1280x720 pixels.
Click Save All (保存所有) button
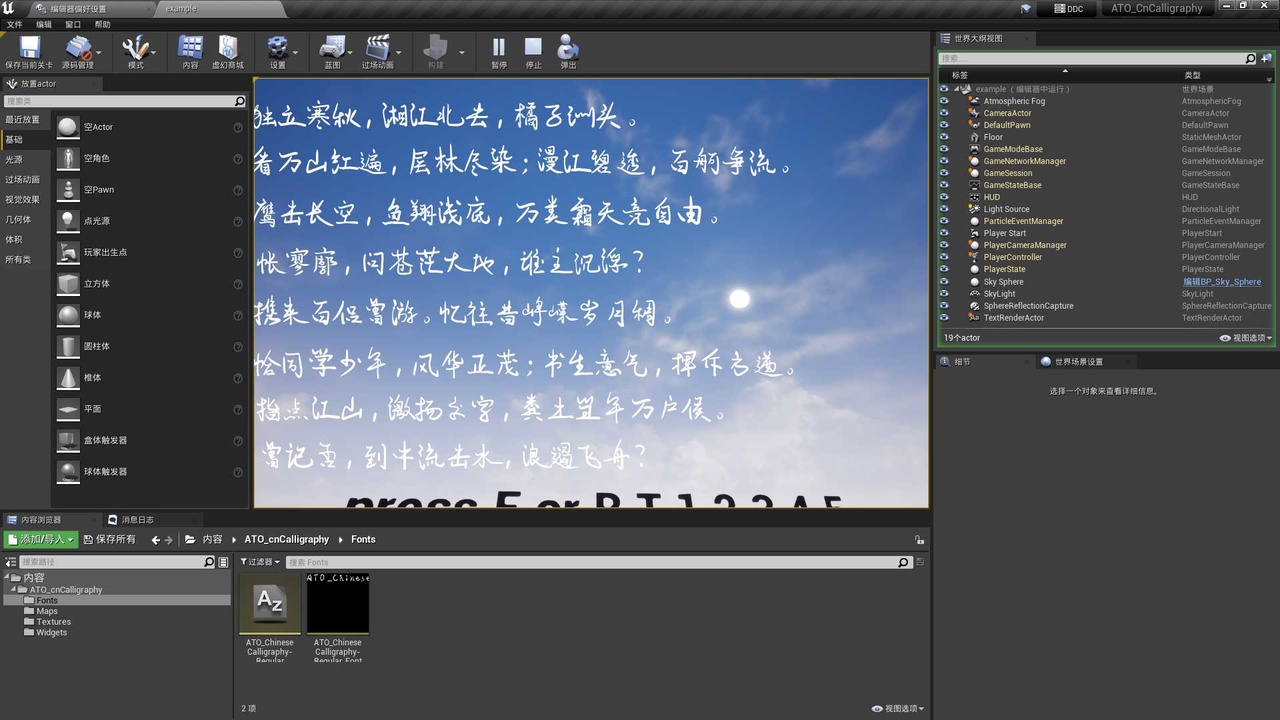[x=109, y=539]
